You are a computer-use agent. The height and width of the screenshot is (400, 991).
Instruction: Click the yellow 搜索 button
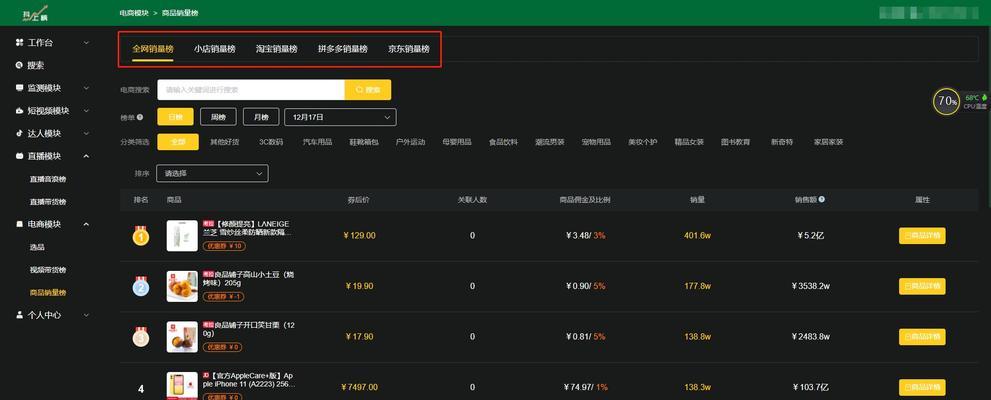click(368, 90)
